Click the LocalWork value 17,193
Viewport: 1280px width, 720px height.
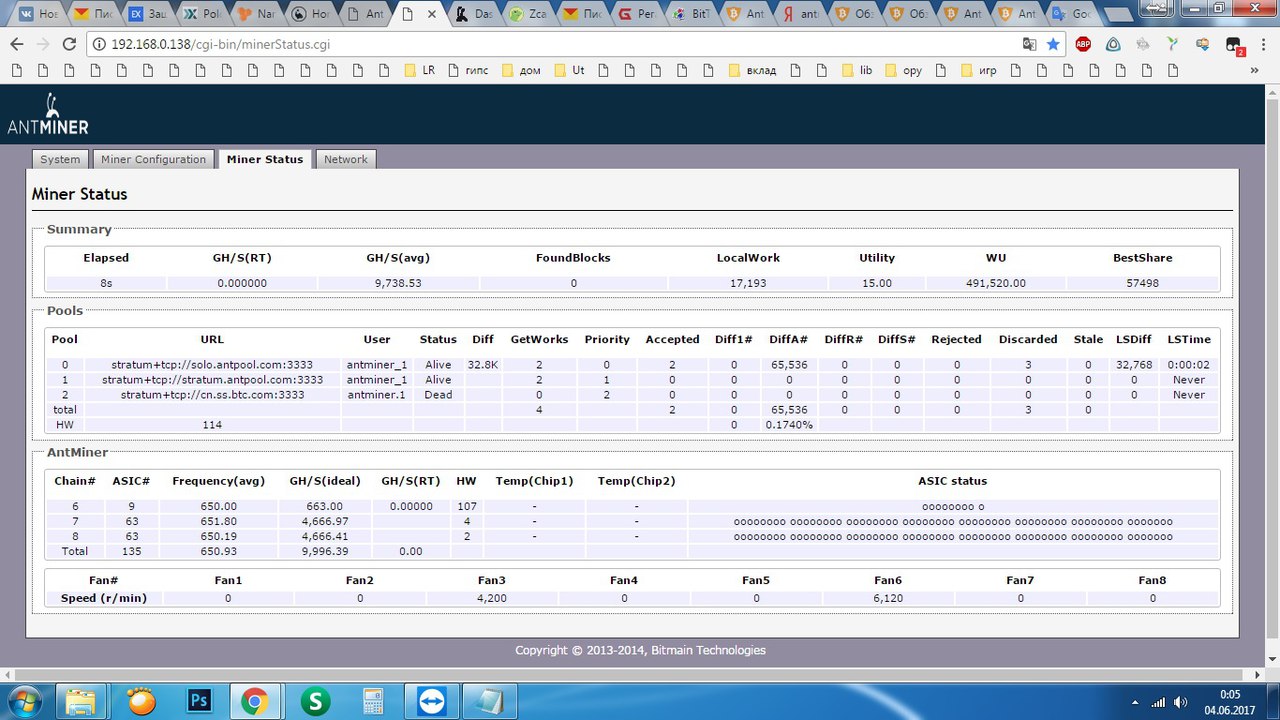[x=748, y=283]
